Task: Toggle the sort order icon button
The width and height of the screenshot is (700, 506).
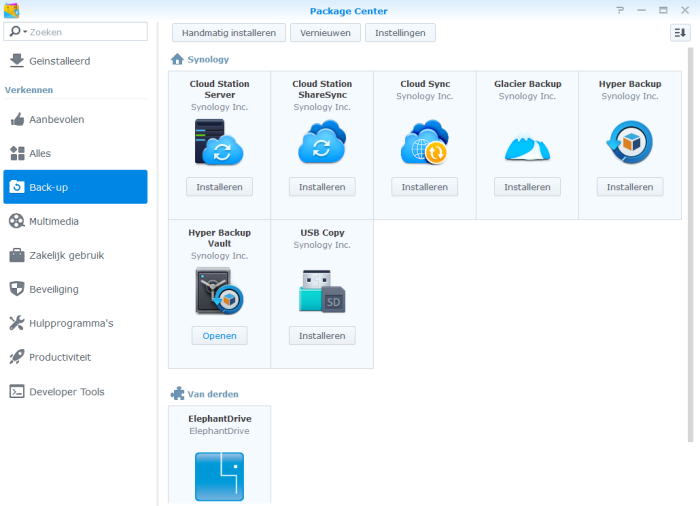Action: [680, 33]
